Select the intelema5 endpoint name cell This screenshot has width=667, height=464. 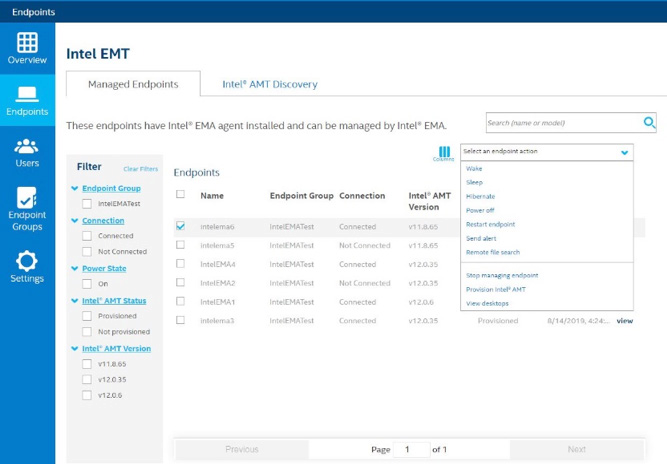pos(217,245)
